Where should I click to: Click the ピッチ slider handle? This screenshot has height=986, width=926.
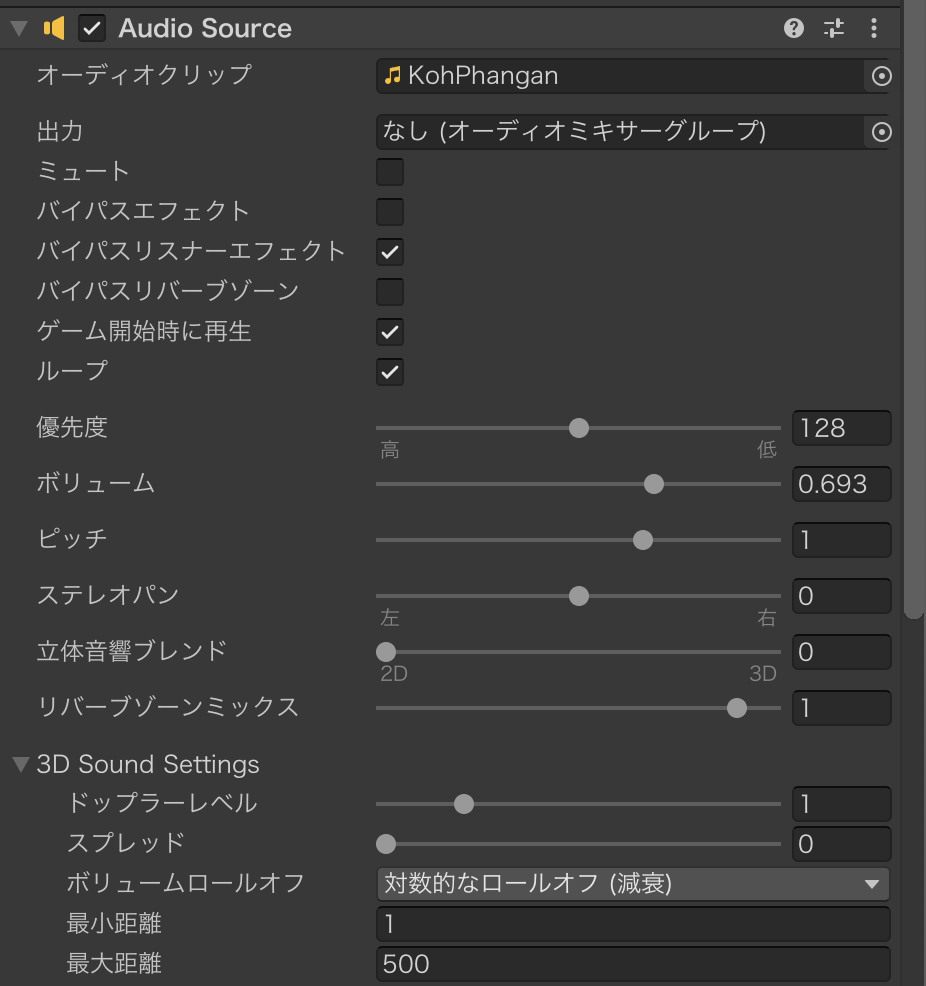pyautogui.click(x=643, y=540)
